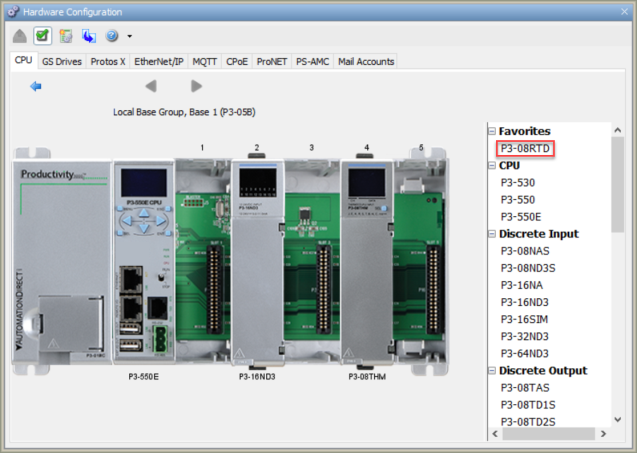Click the green checkmark verify toolbar icon
This screenshot has height=453, width=637.
click(x=42, y=35)
